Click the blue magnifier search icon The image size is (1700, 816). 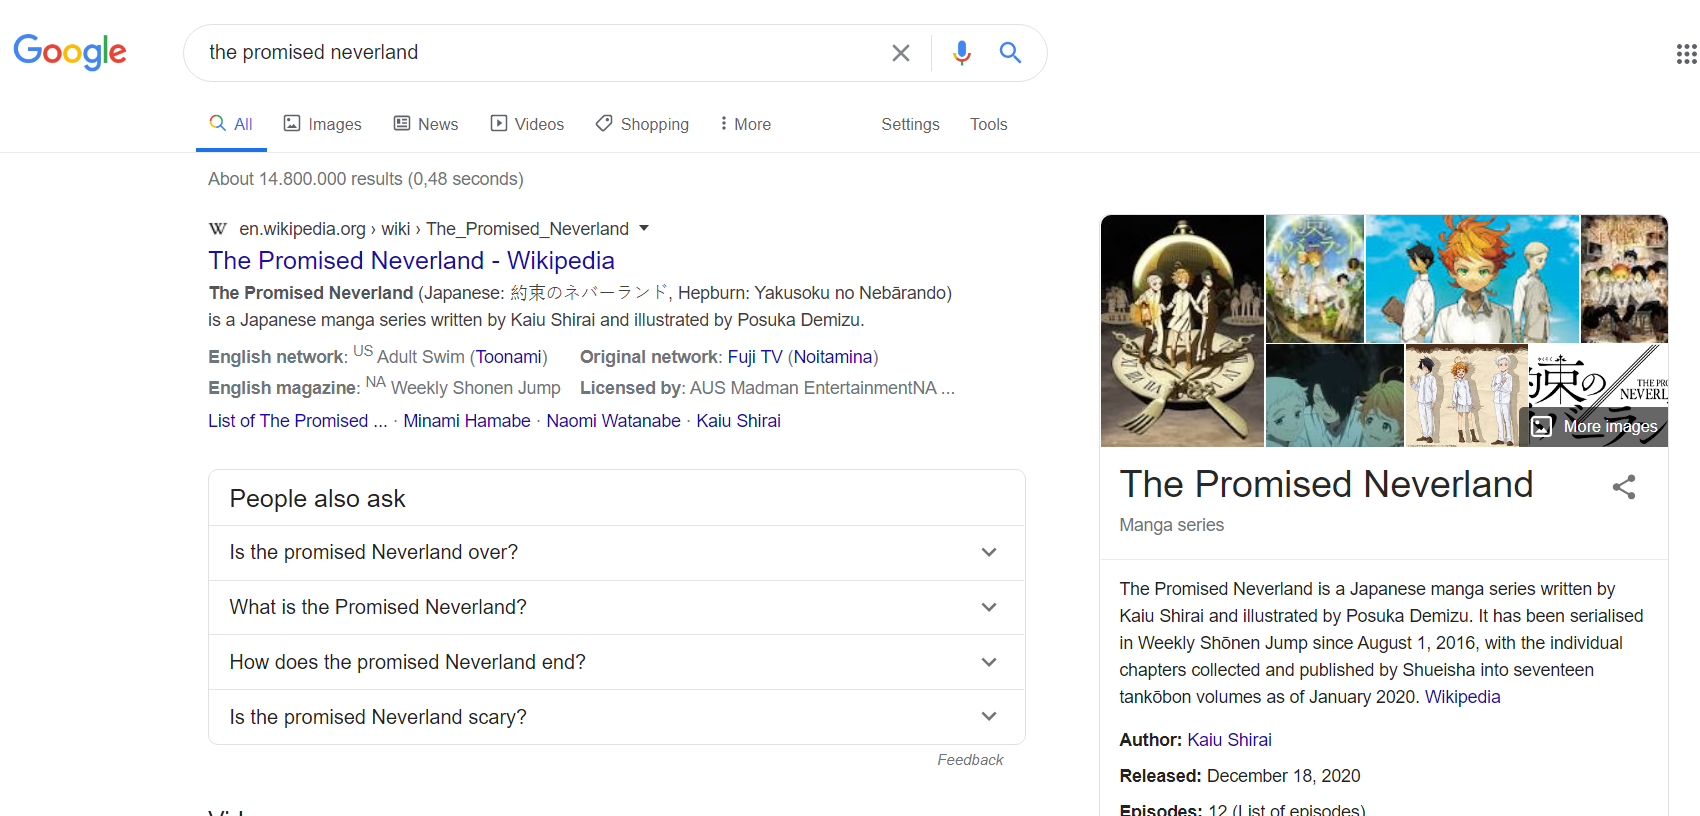tap(1011, 53)
